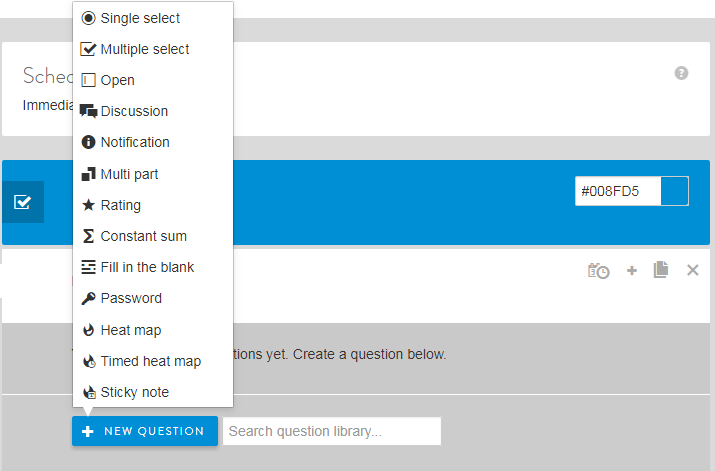
Task: Toggle the white checkbox in blue bar
Action: pos(22,202)
